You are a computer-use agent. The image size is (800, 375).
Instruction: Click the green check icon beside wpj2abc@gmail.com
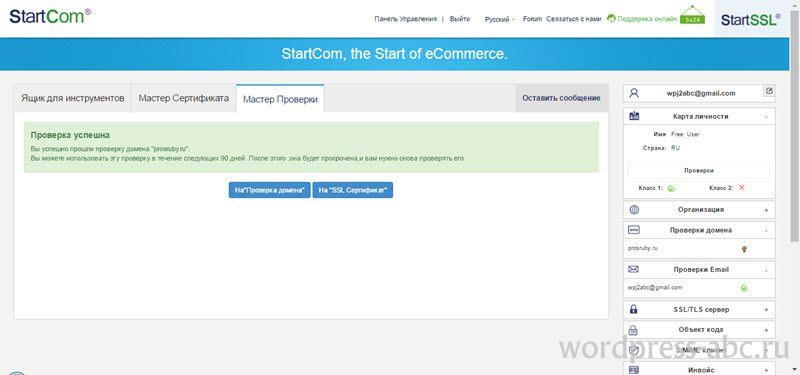744,288
